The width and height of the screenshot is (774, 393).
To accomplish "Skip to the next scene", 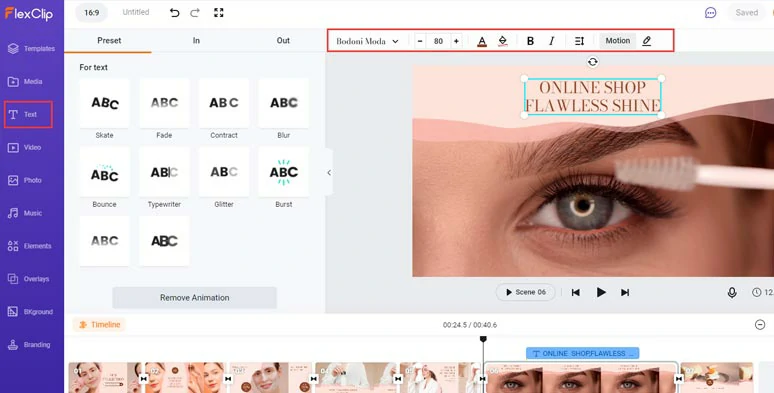I will pyautogui.click(x=625, y=292).
